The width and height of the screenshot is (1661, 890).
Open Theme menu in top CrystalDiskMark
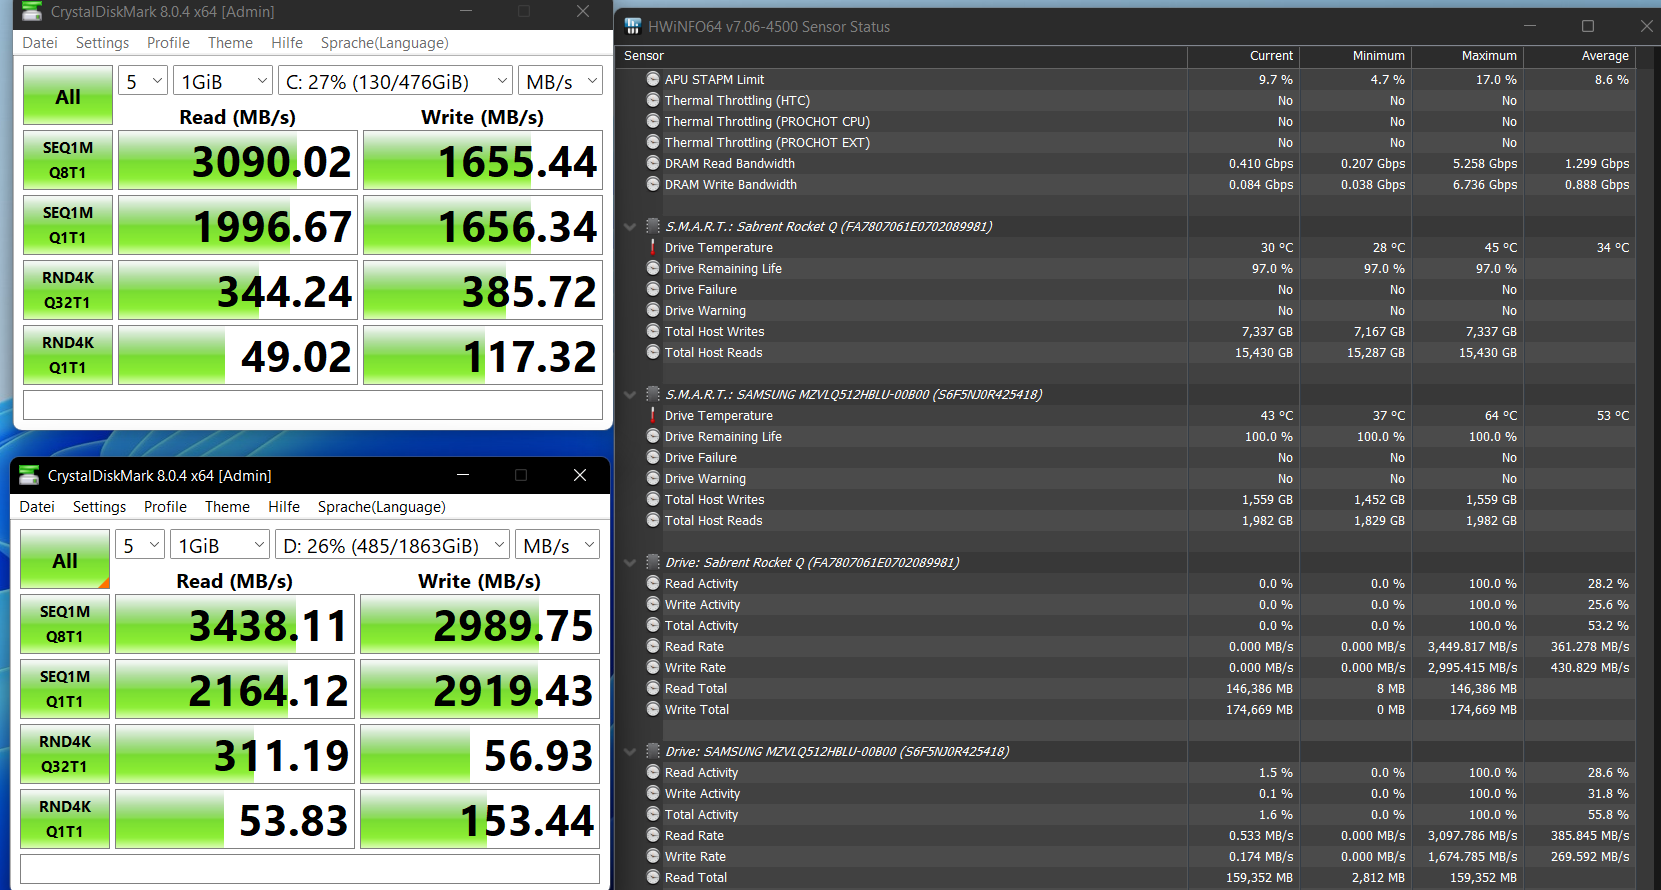tap(230, 43)
